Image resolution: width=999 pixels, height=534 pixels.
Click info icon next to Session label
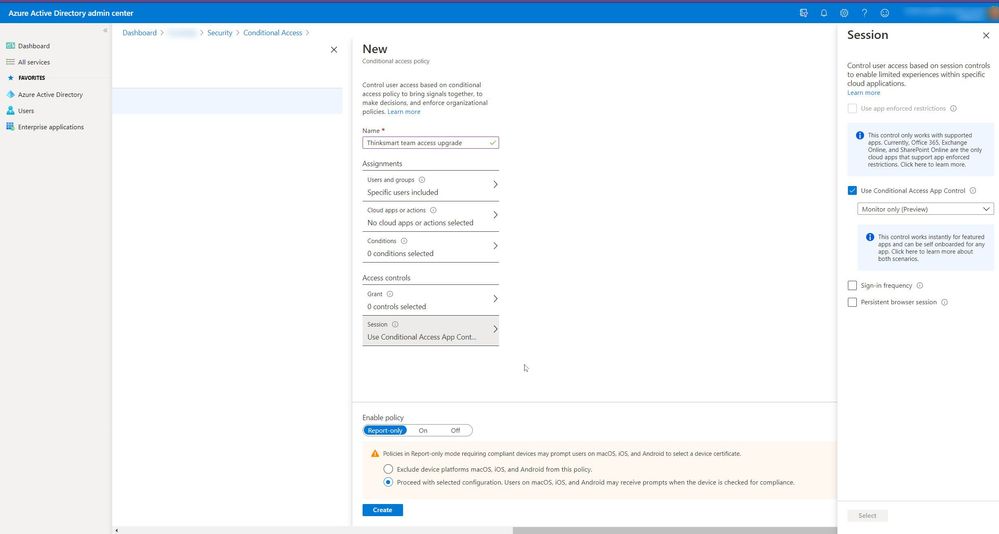395,324
